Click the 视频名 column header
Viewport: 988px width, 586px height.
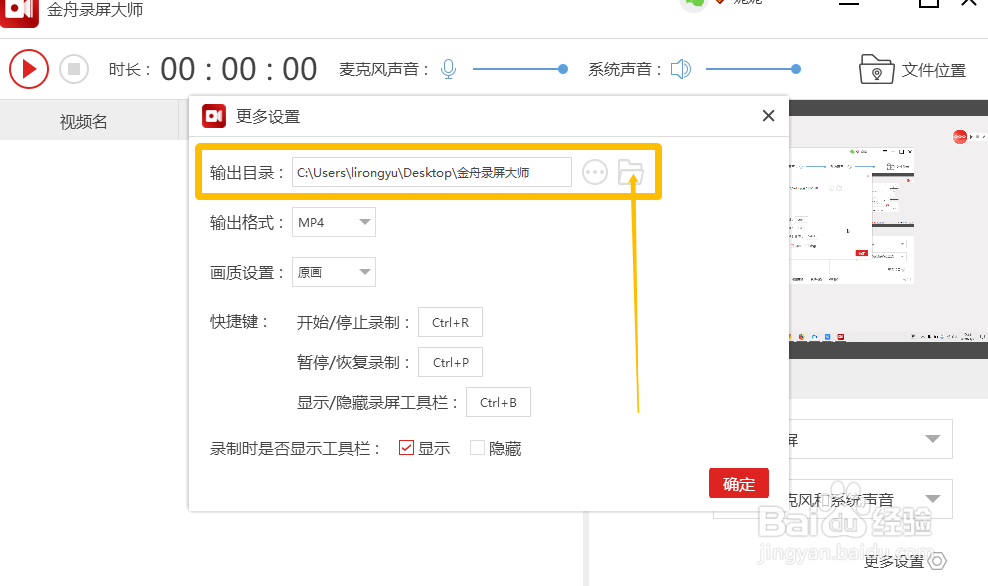tap(83, 122)
